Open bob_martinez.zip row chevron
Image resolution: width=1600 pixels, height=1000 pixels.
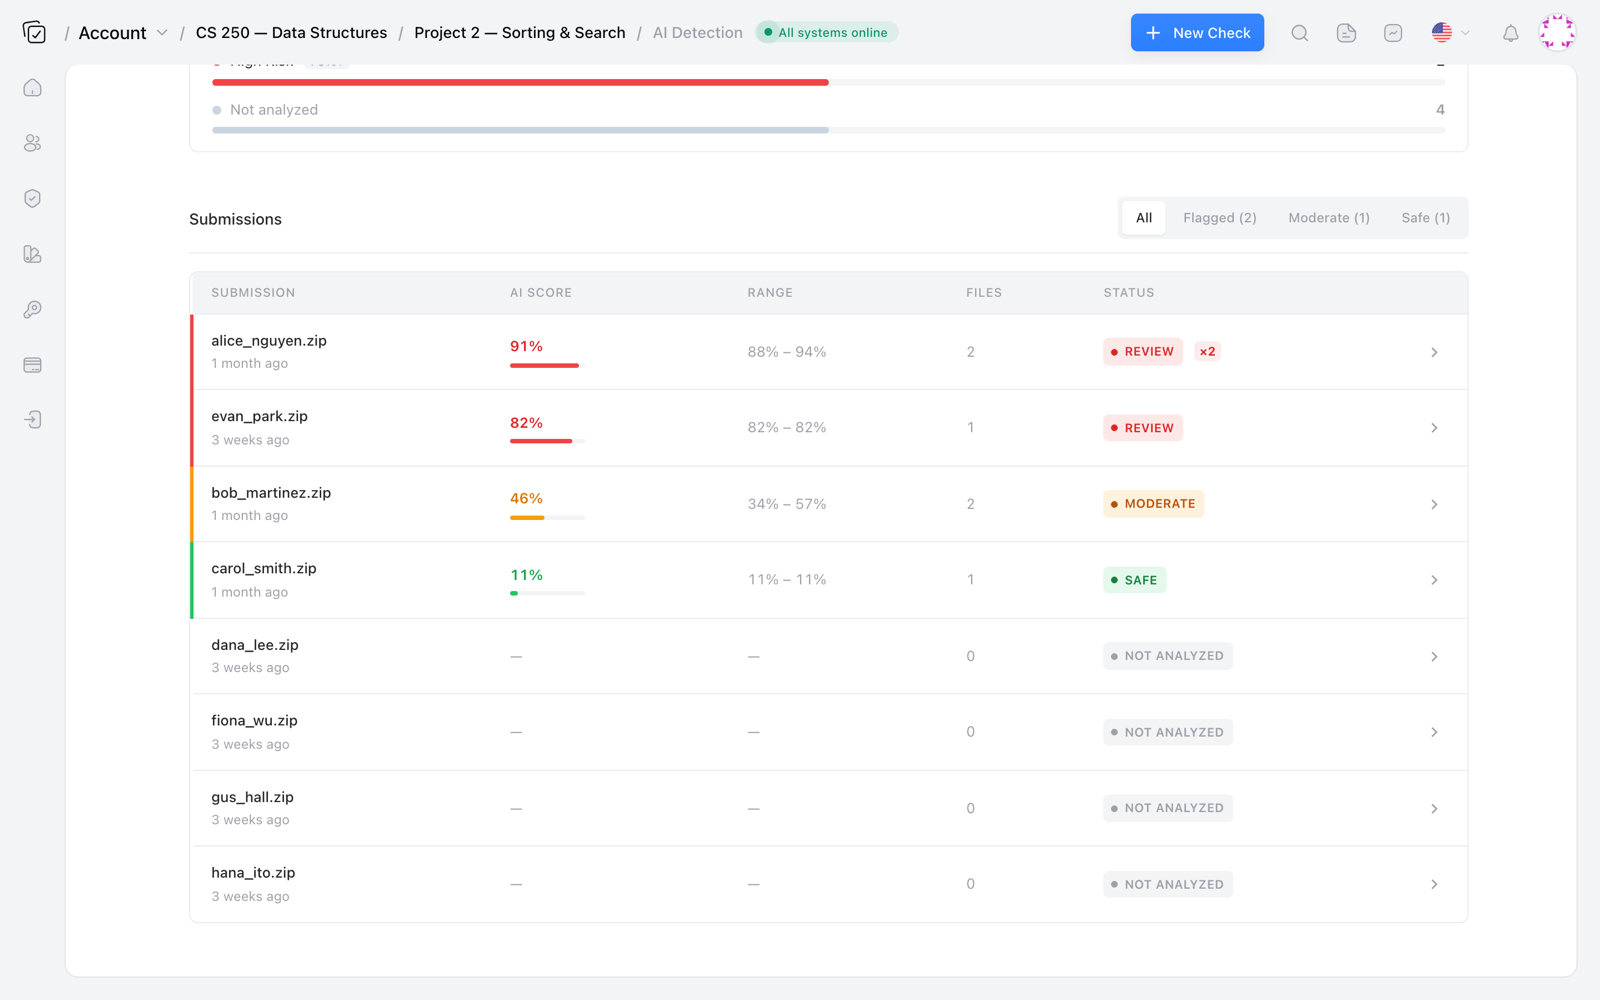(1434, 504)
